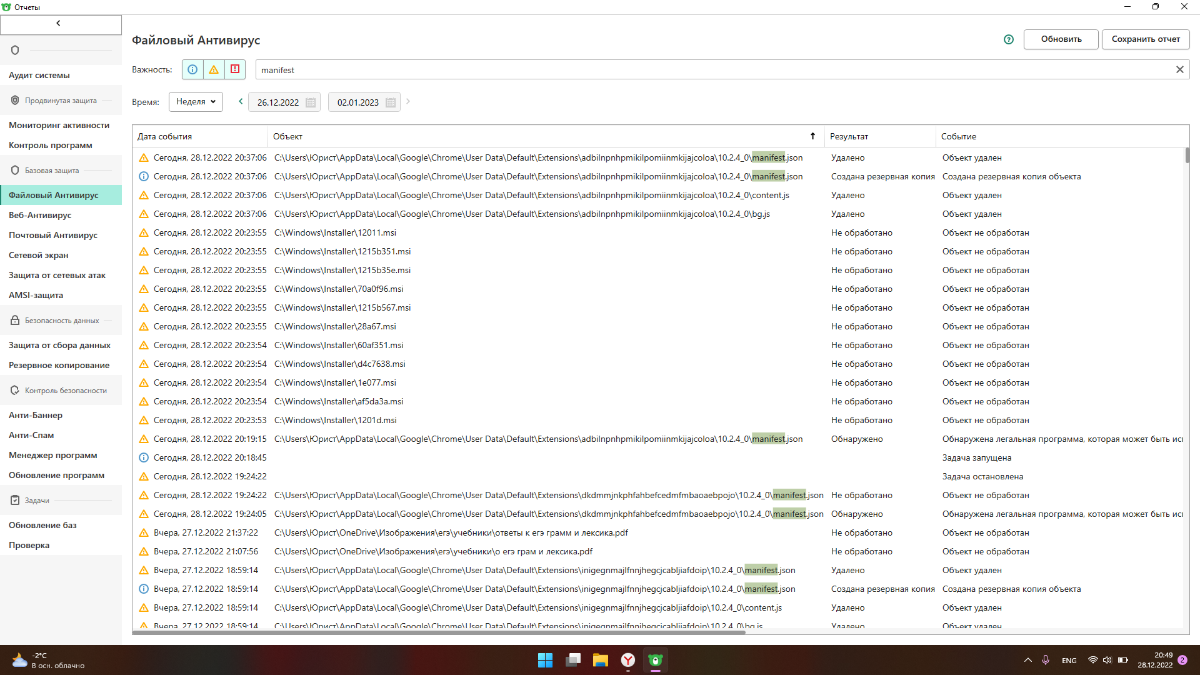Toggle the warning importance filter icon
This screenshot has width=1200, height=675.
[214, 70]
